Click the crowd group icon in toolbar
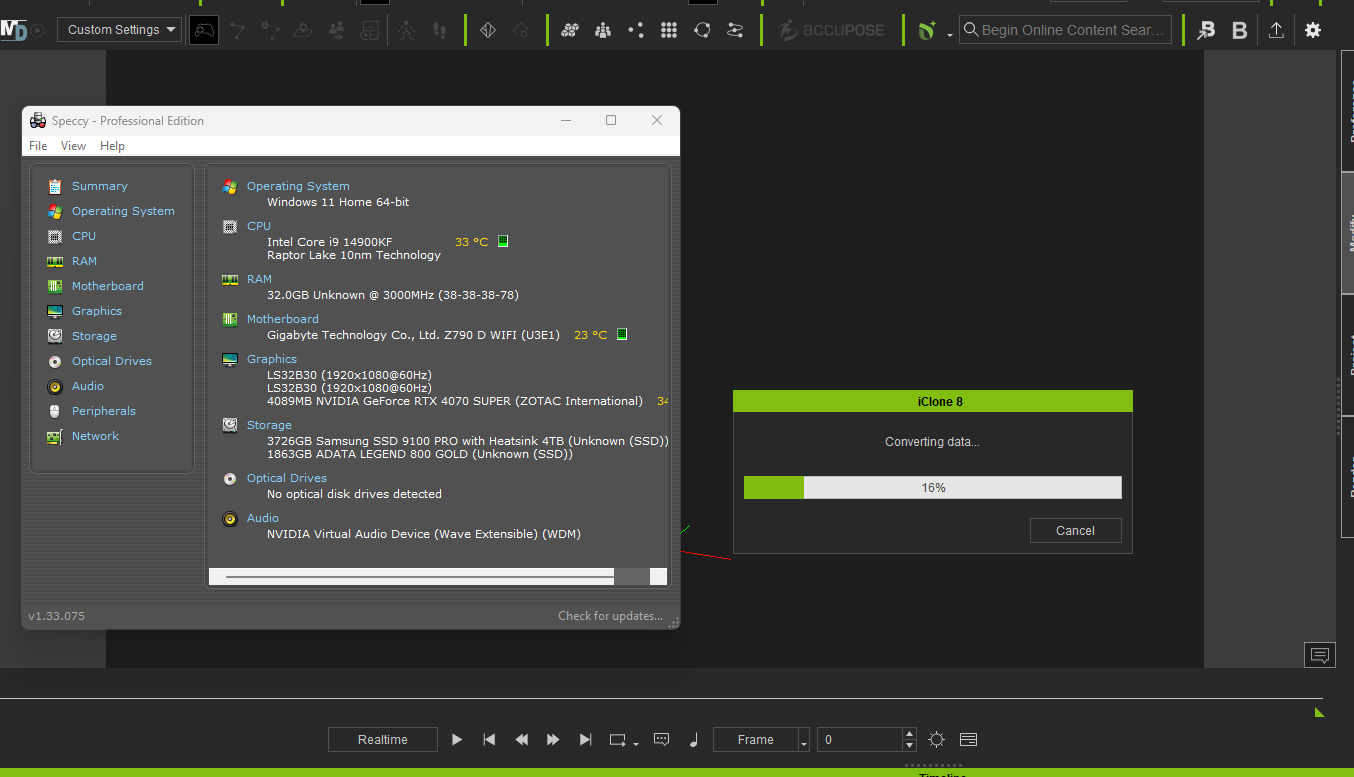This screenshot has width=1354, height=777. pyautogui.click(x=602, y=30)
